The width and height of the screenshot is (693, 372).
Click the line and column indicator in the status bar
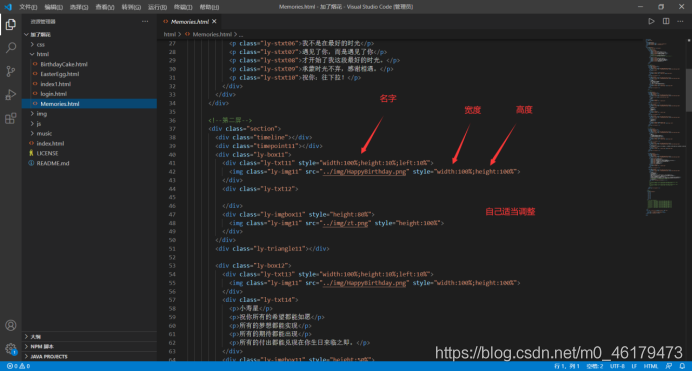(x=567, y=366)
